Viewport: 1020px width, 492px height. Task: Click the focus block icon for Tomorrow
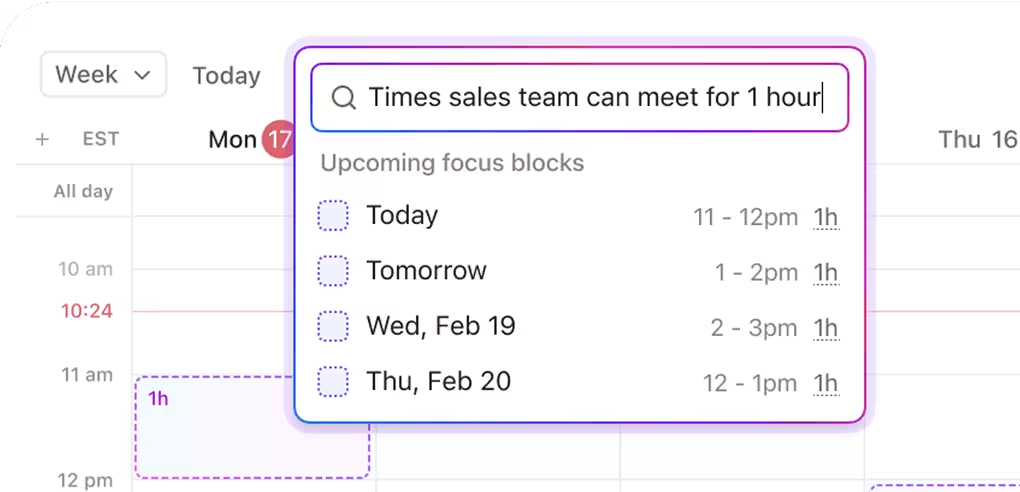pos(333,271)
